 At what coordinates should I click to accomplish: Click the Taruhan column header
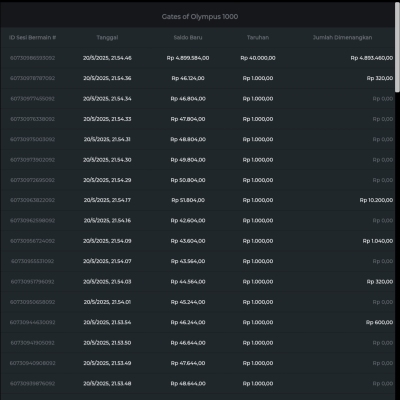click(x=258, y=38)
